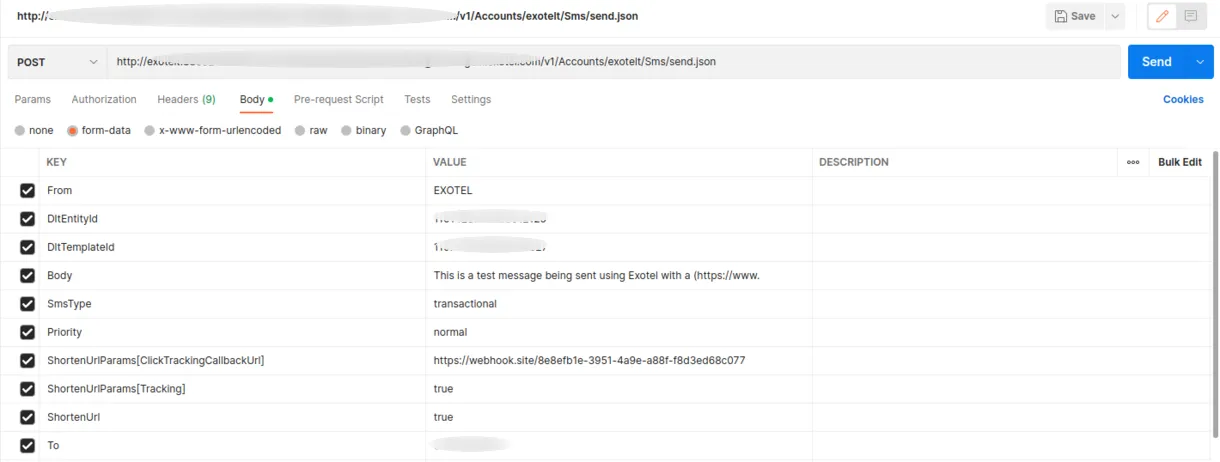The width and height of the screenshot is (1220, 462).
Task: Click the Body key cell
Action: (x=233, y=275)
